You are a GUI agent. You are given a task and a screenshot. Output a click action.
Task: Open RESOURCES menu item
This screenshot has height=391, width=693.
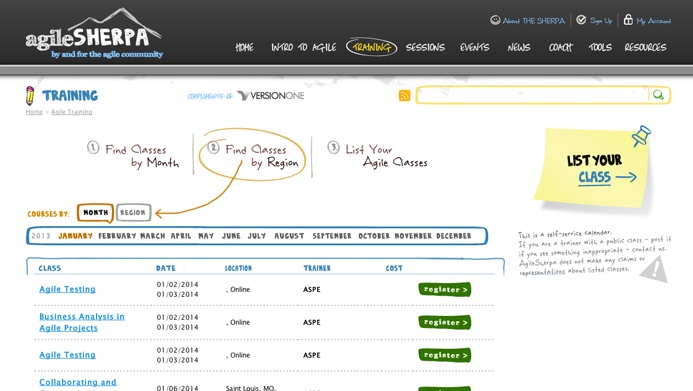[645, 47]
